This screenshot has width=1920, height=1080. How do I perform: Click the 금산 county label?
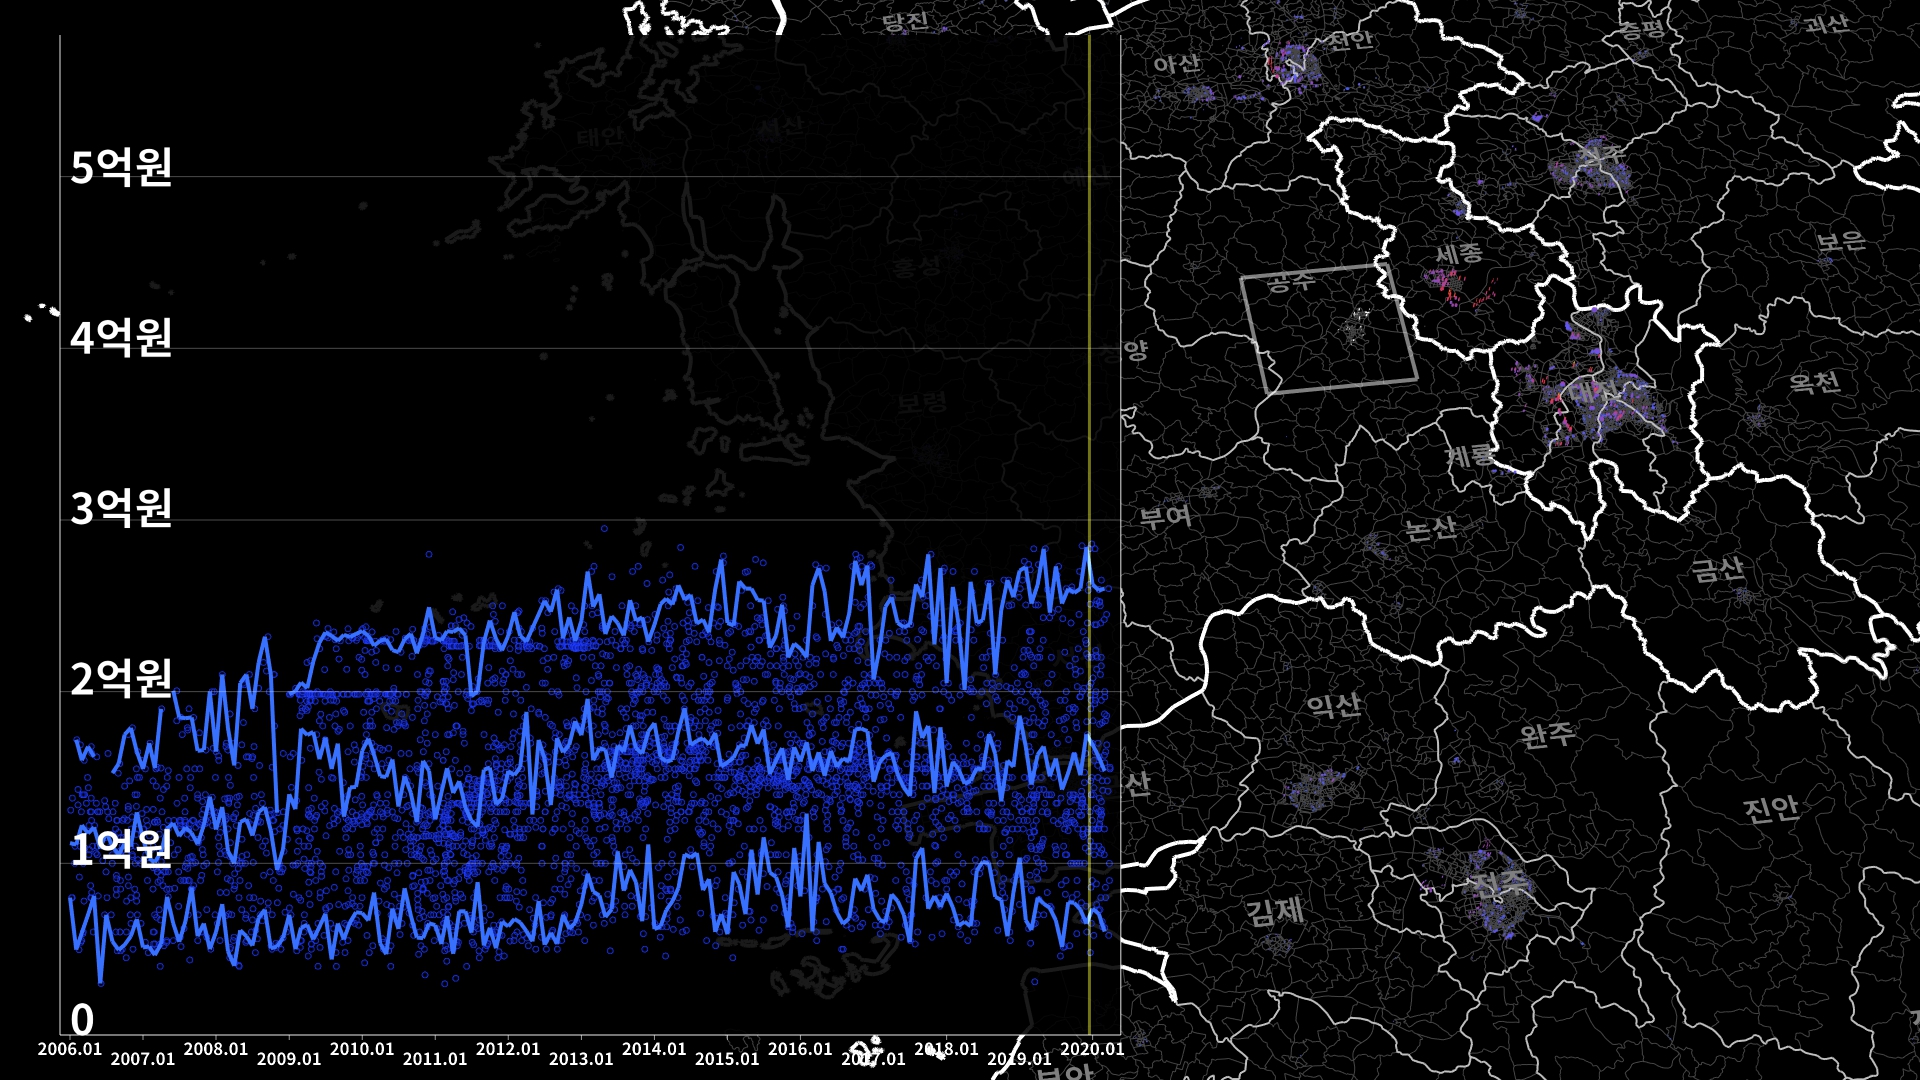1718,570
